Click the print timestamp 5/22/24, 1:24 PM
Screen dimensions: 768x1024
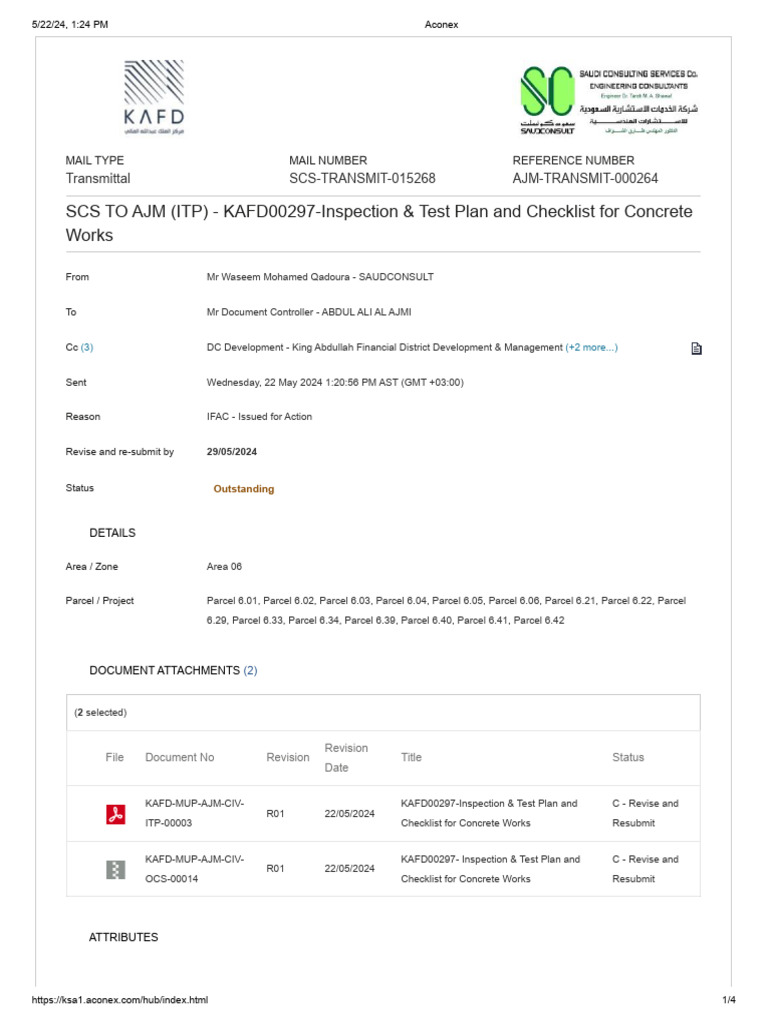(70, 25)
